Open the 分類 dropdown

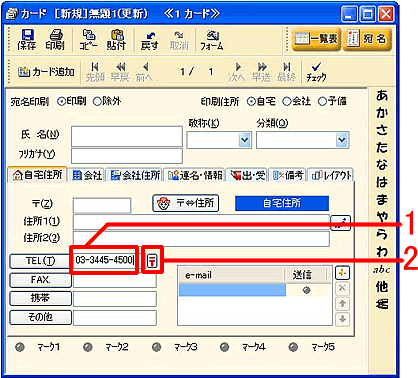coord(342,140)
